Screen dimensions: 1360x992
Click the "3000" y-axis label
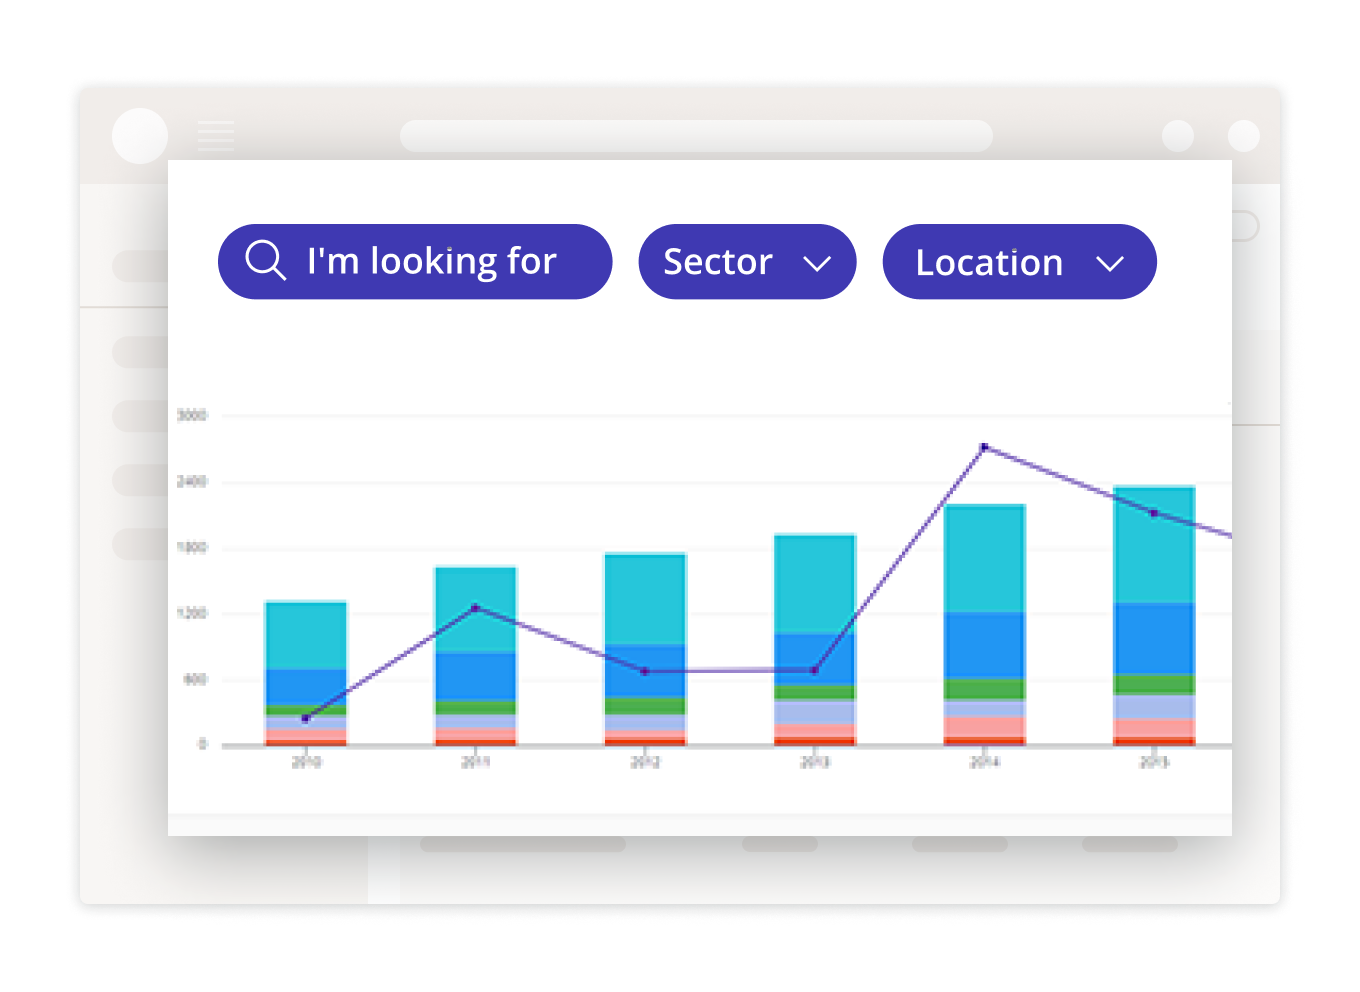(191, 415)
